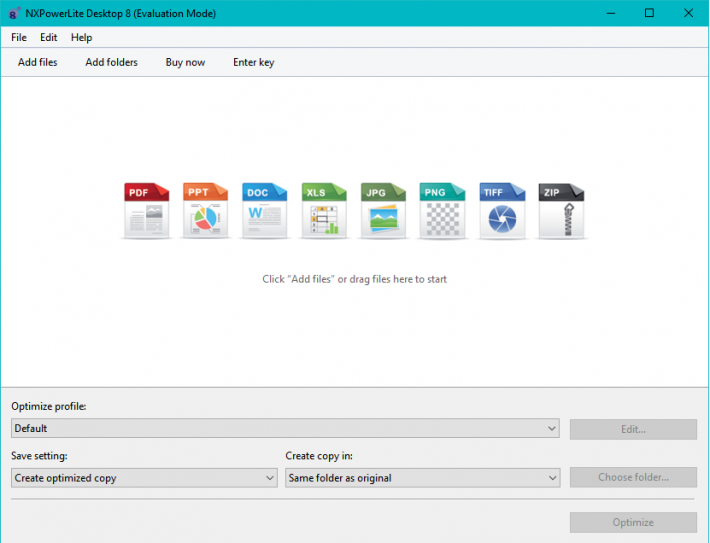Open the Edit menu

pos(48,38)
